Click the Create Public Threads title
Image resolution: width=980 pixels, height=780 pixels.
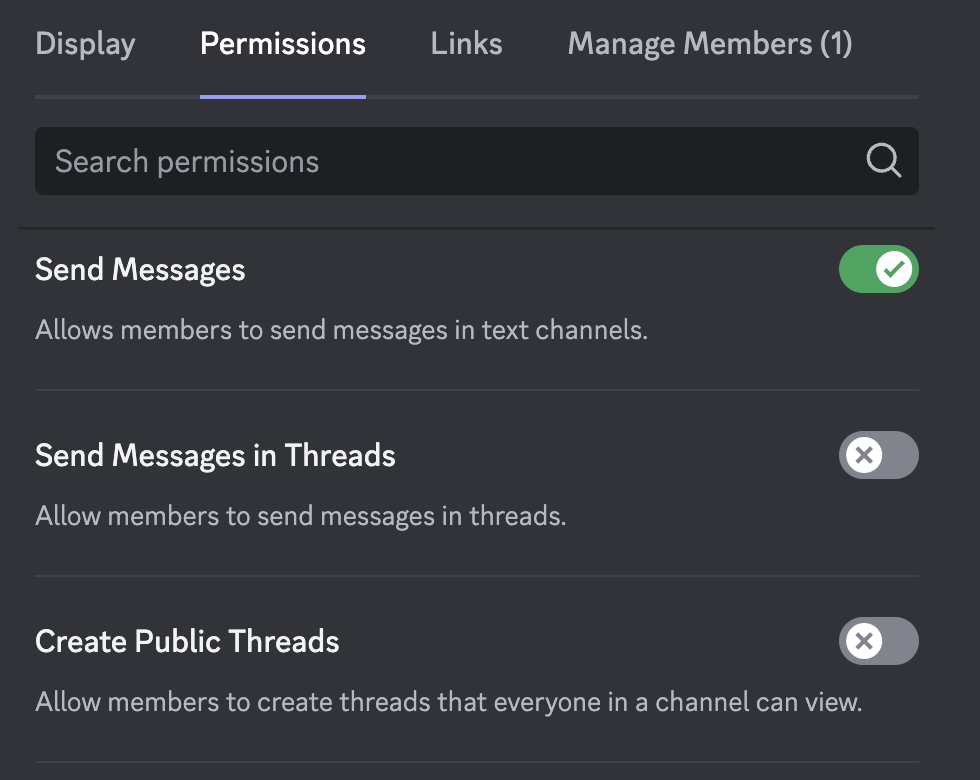[x=187, y=642]
